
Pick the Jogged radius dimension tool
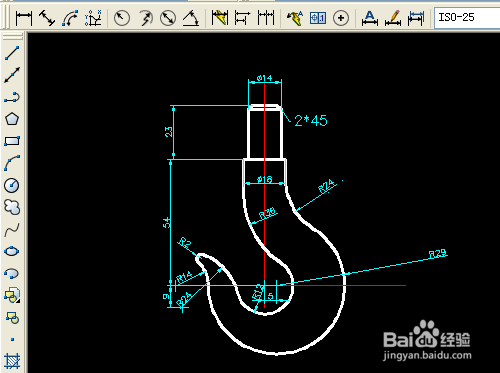click(145, 18)
